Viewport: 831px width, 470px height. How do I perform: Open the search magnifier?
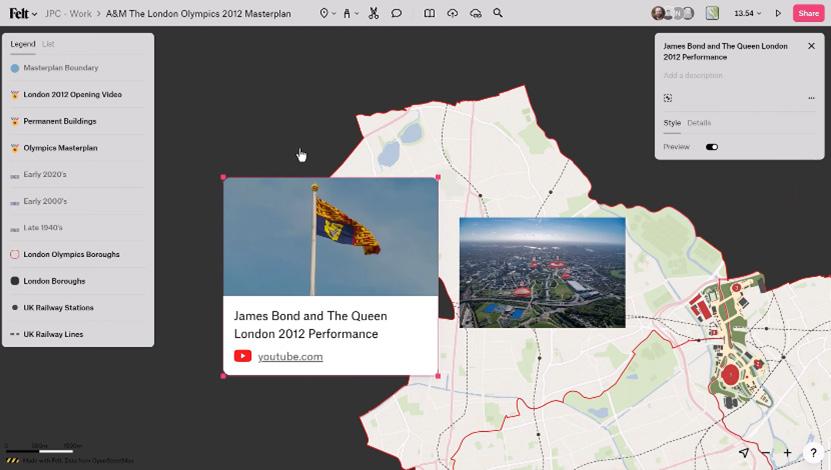(498, 13)
